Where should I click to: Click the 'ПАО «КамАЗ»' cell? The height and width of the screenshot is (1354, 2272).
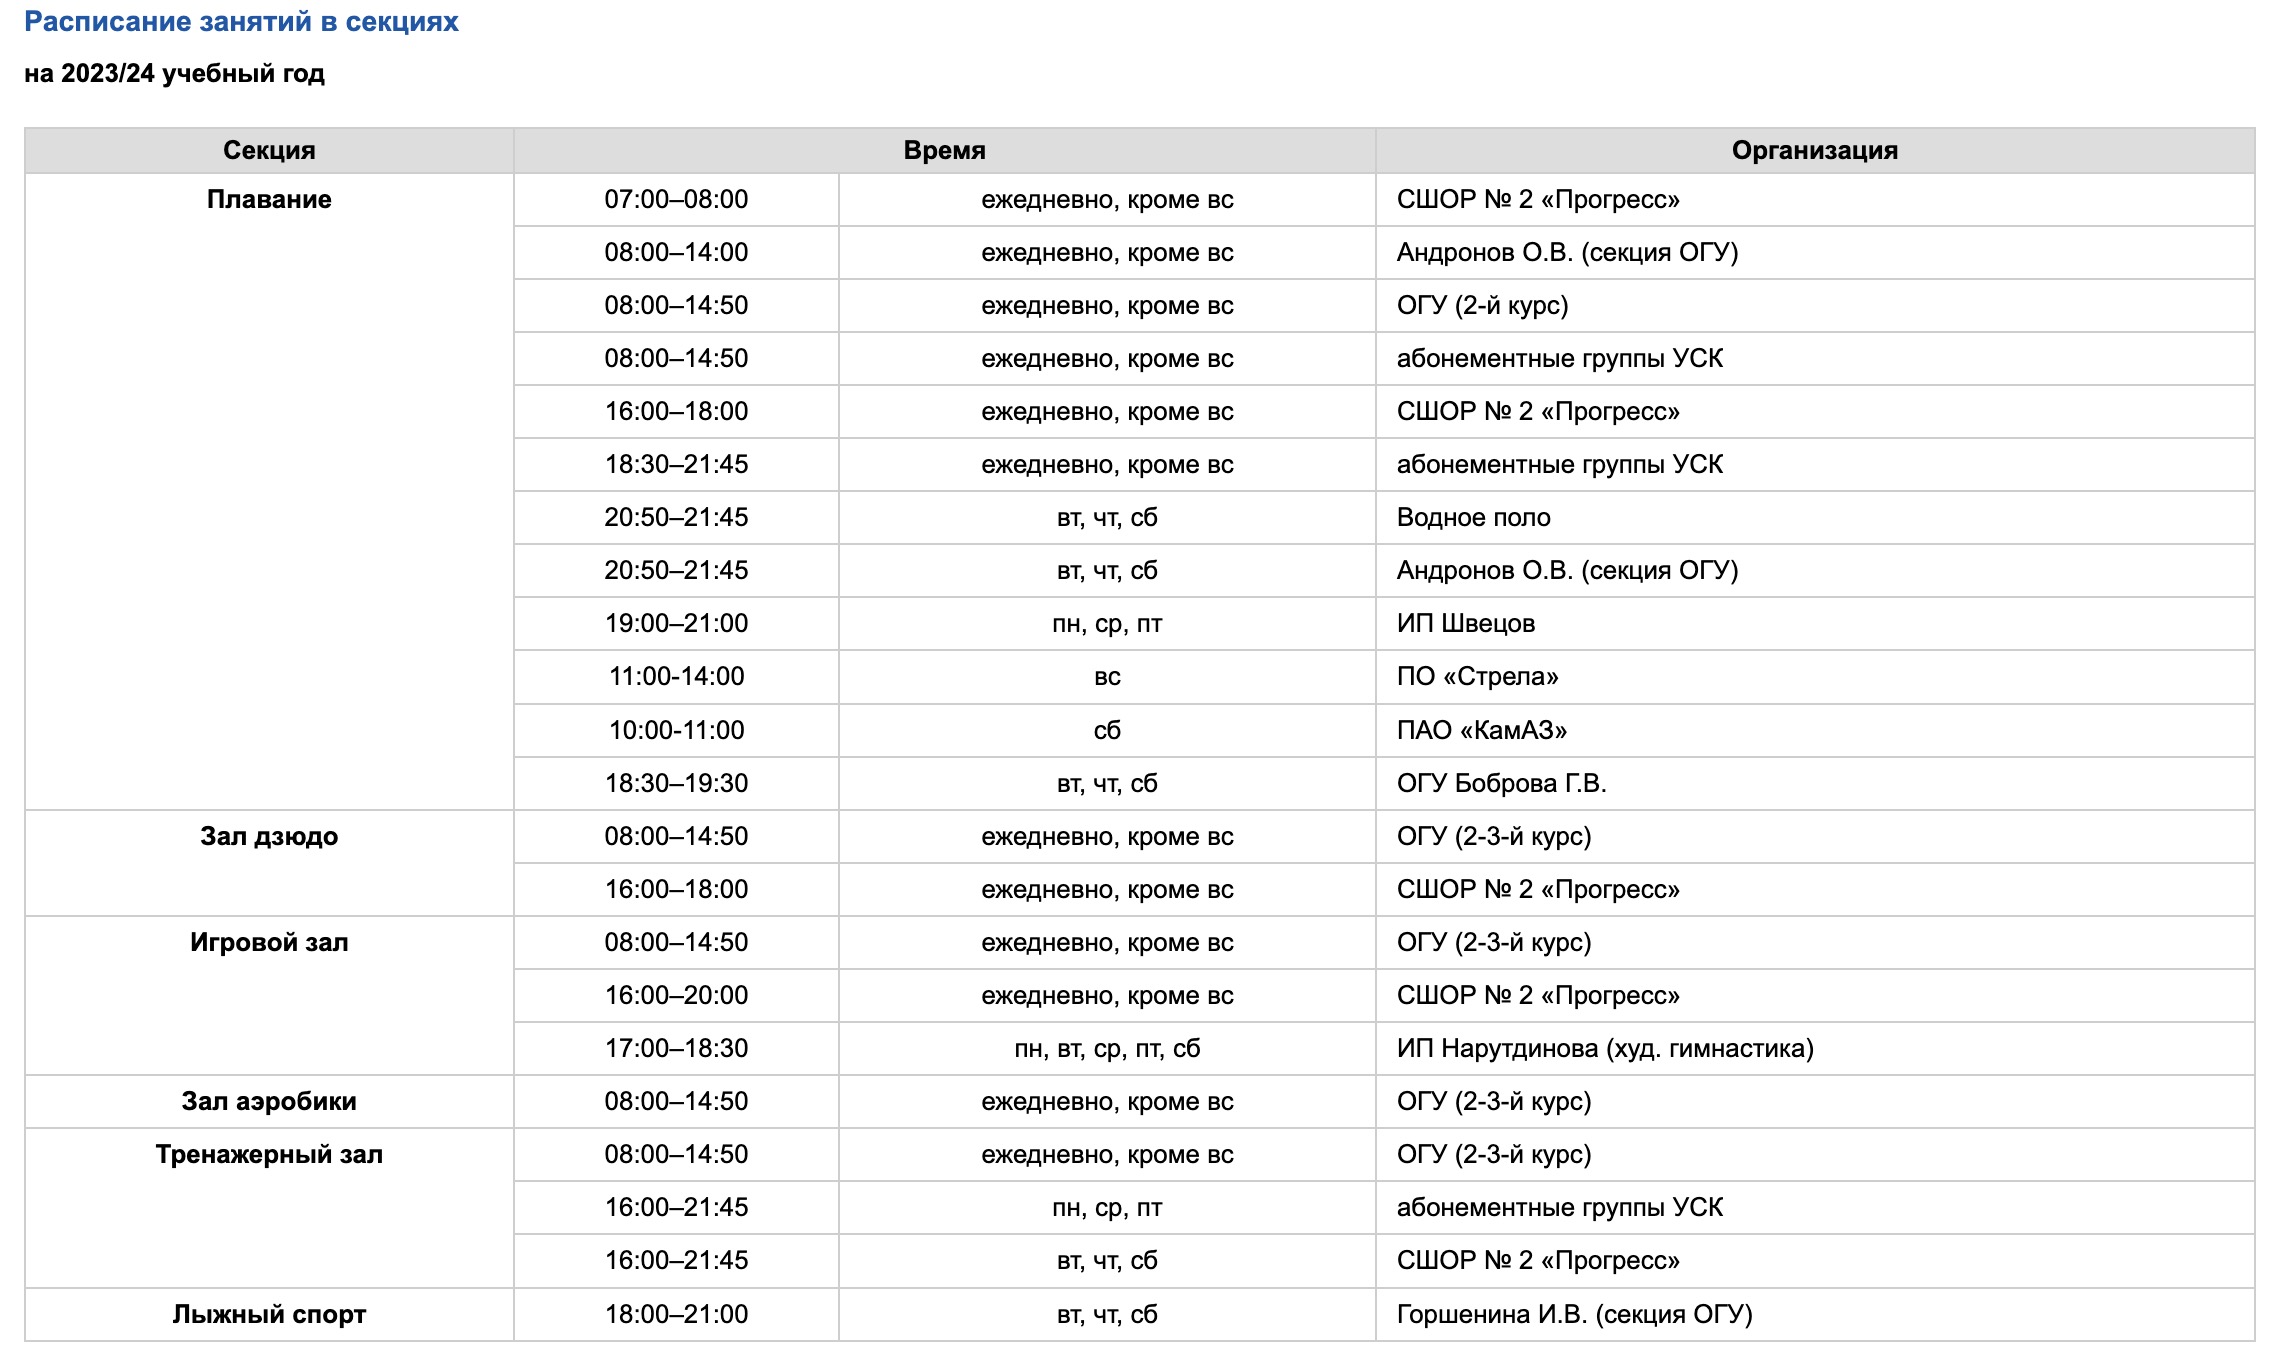click(1815, 730)
